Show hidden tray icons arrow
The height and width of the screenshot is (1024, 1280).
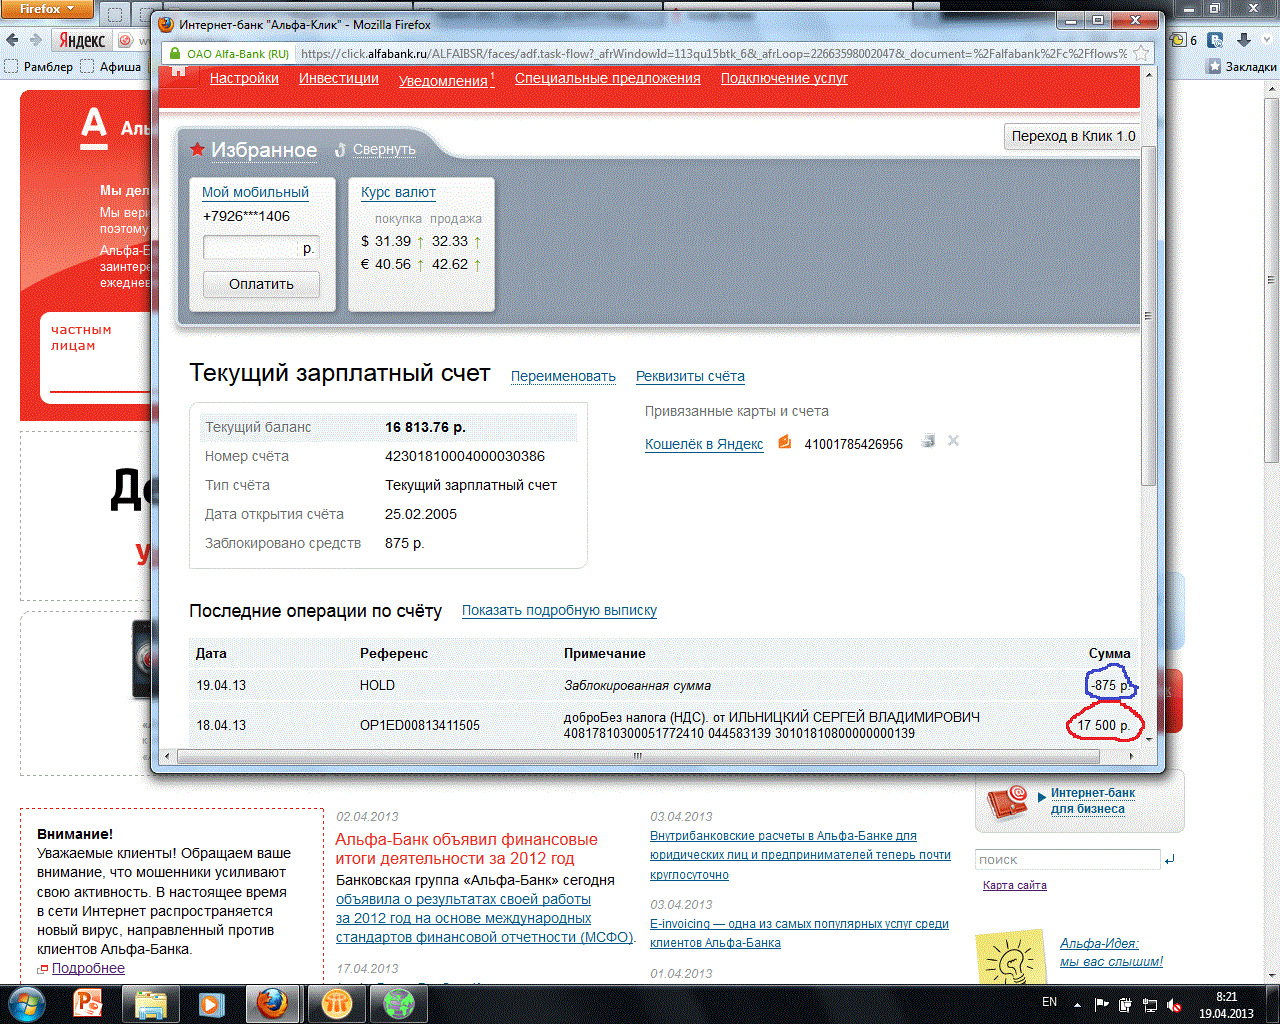1077,1004
